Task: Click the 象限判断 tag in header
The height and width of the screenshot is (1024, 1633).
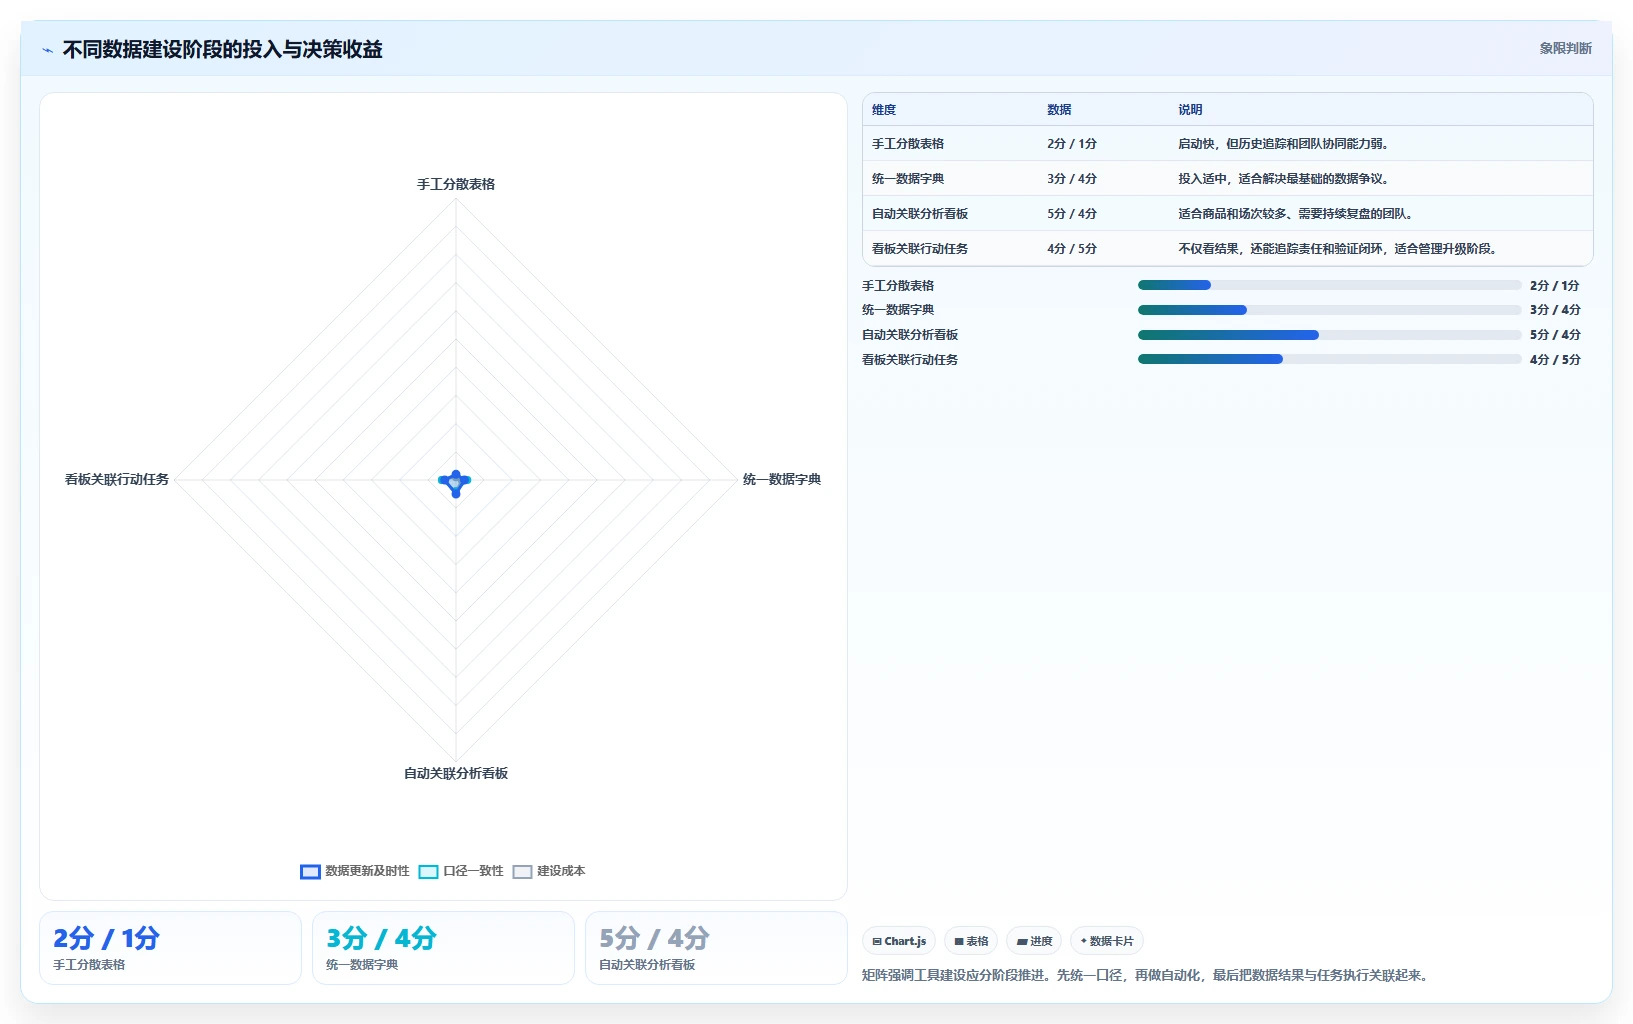Action: (1565, 48)
